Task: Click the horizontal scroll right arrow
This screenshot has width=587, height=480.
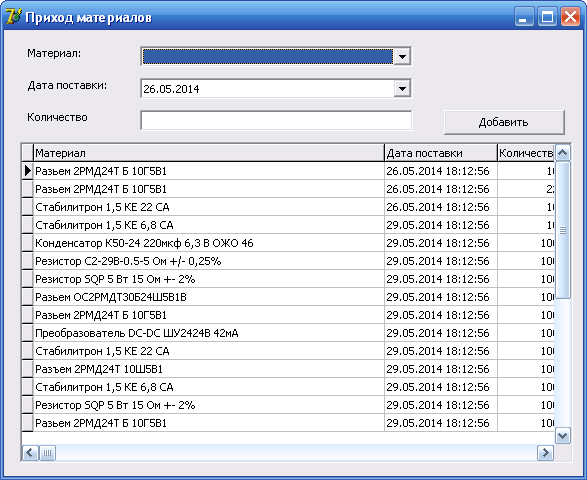Action: point(545,453)
